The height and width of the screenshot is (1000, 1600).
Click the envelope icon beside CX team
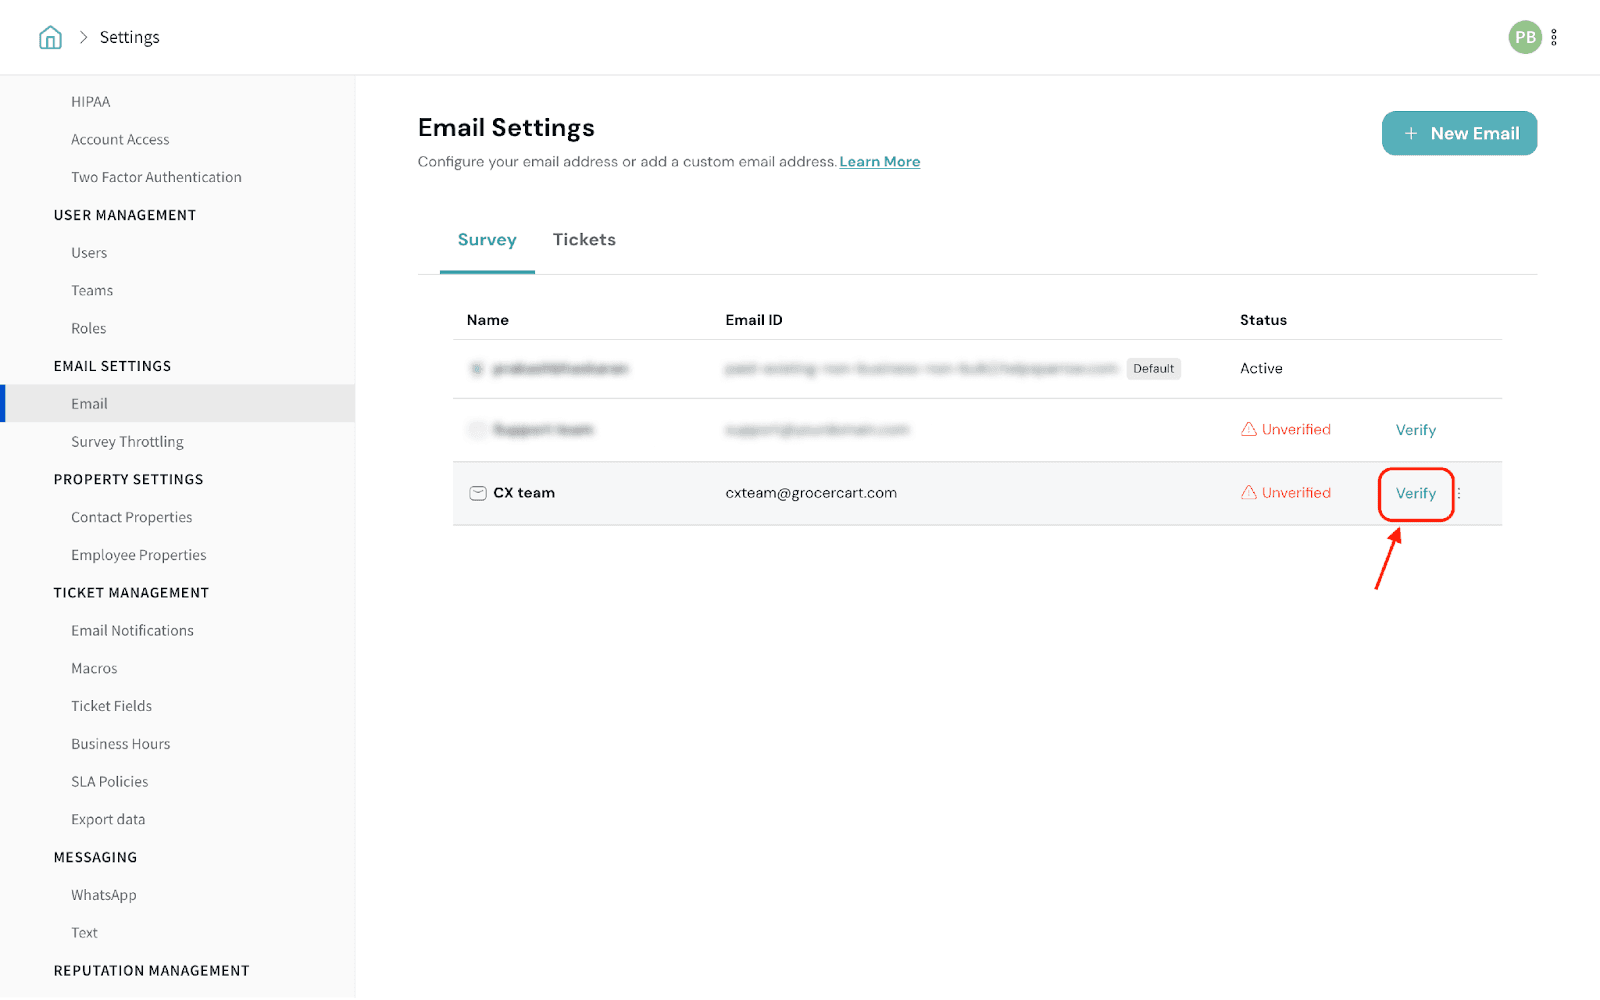(478, 493)
